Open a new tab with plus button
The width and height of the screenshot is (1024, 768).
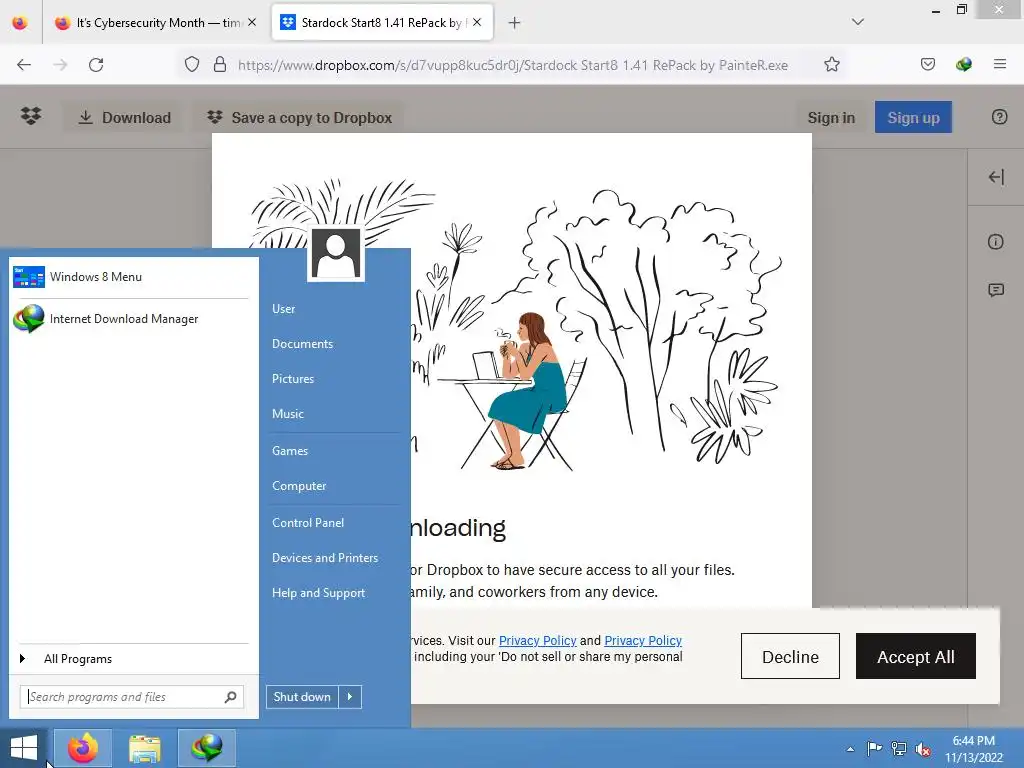coord(515,23)
